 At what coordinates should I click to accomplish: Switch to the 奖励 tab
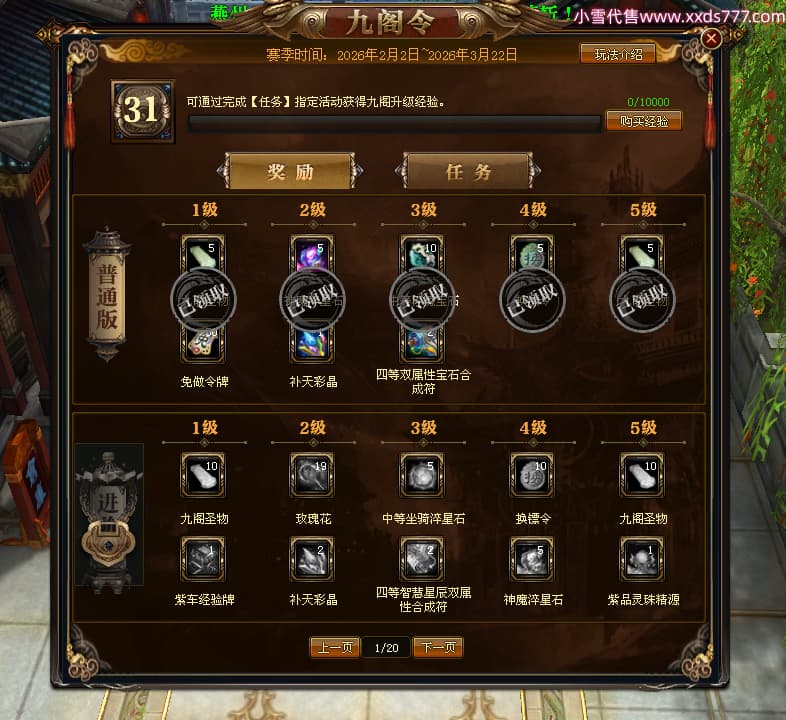[x=290, y=171]
